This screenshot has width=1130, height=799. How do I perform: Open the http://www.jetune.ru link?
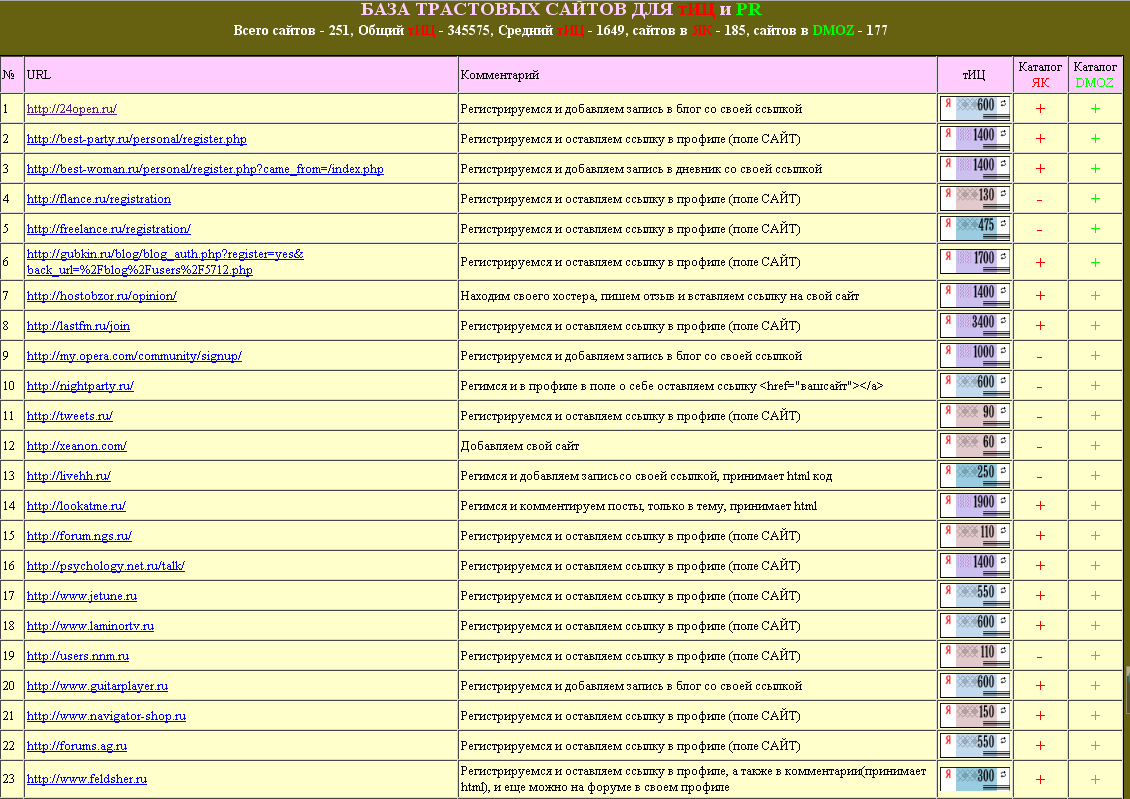coord(81,597)
